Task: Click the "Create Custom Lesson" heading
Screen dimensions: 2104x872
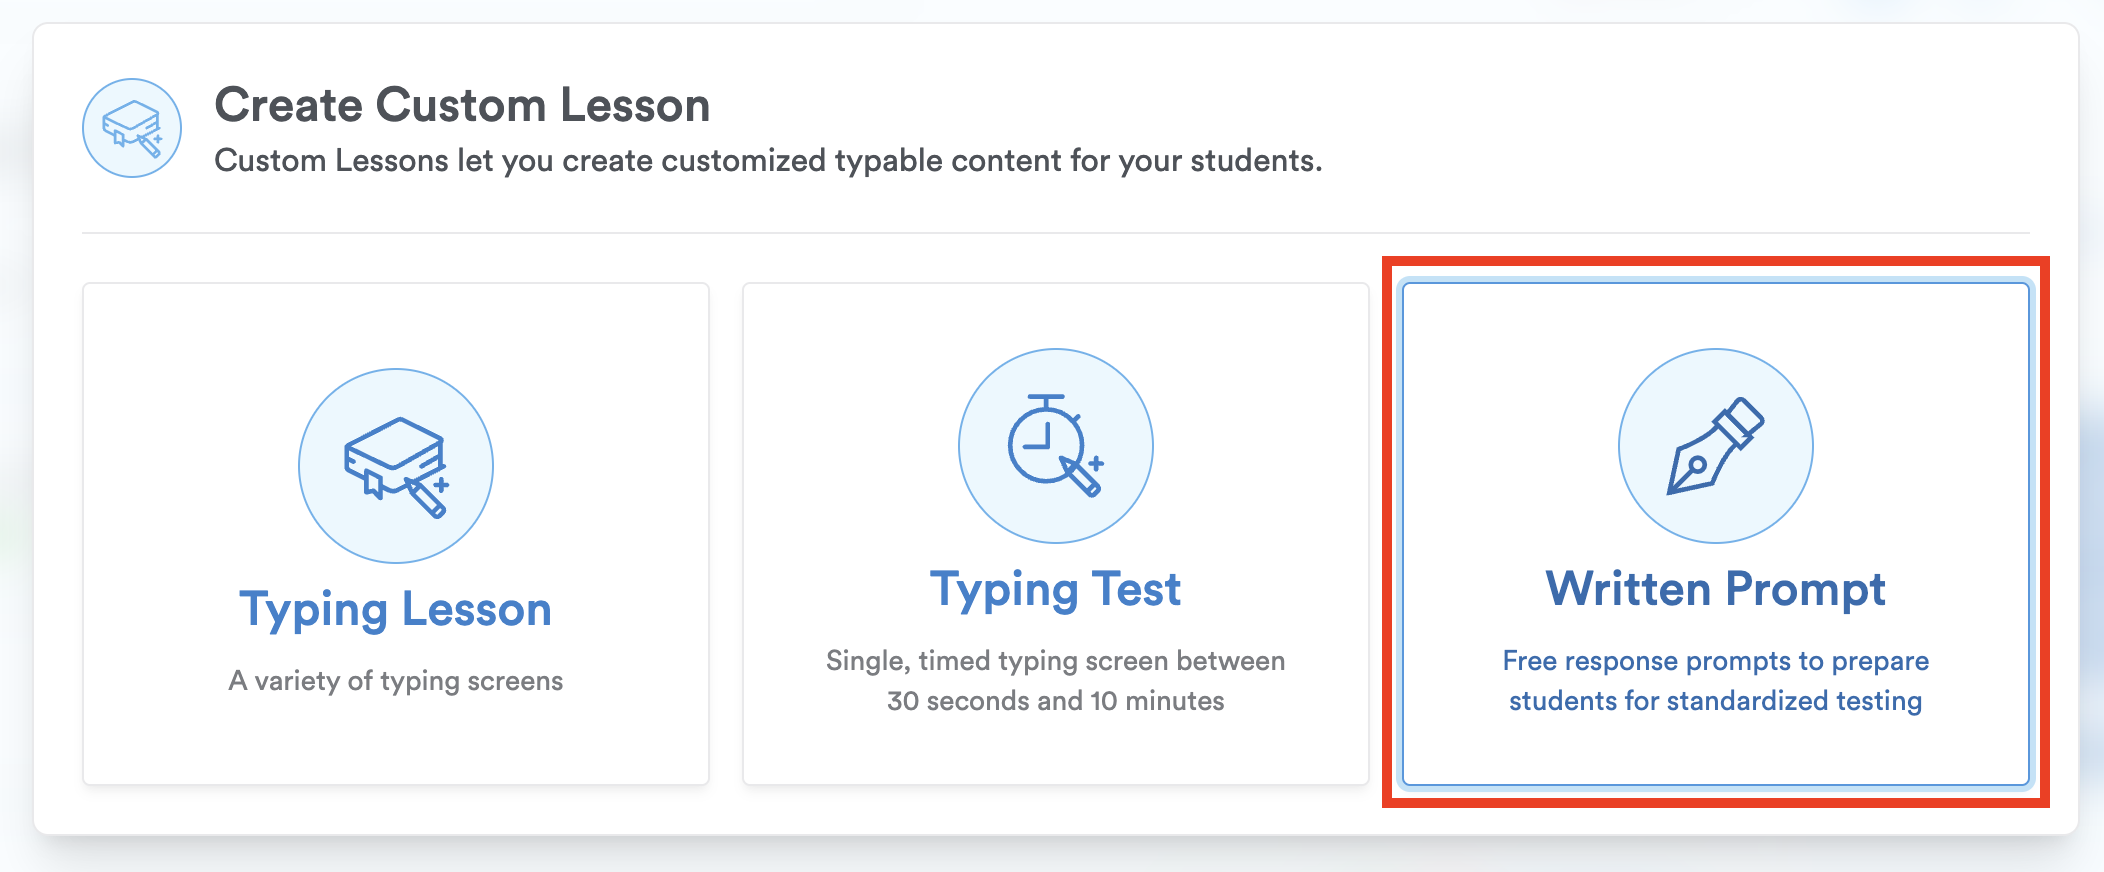Action: [x=462, y=105]
